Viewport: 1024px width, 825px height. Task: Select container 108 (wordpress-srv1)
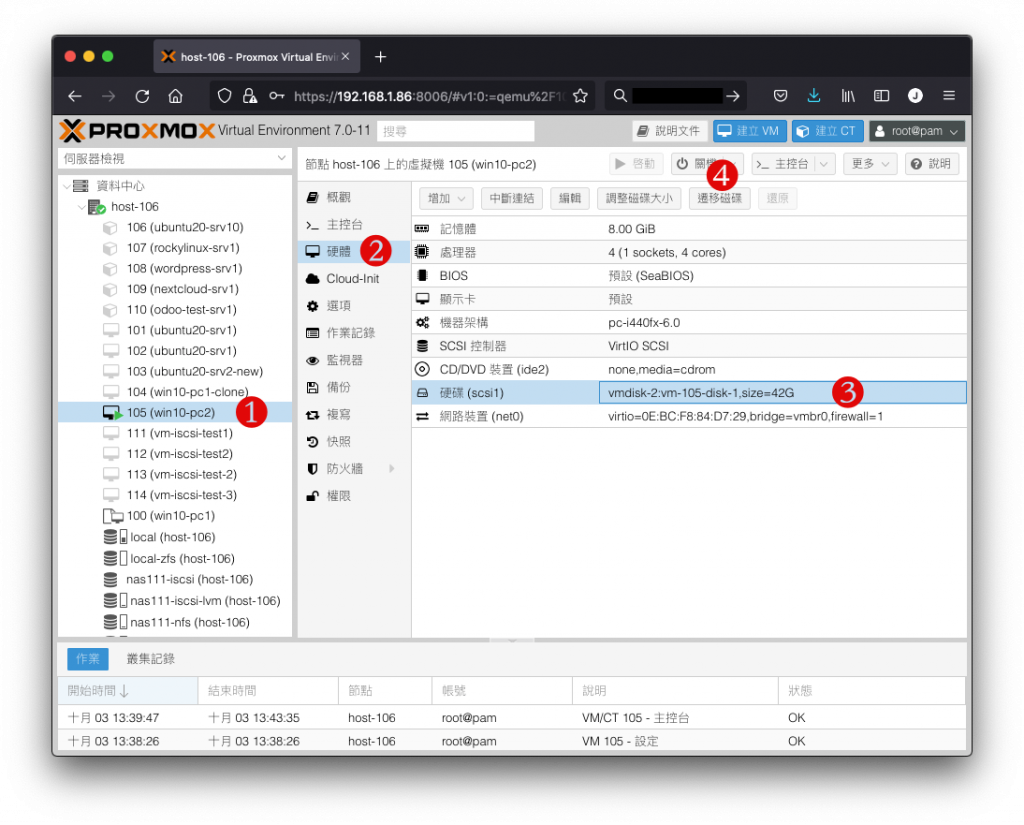click(175, 268)
